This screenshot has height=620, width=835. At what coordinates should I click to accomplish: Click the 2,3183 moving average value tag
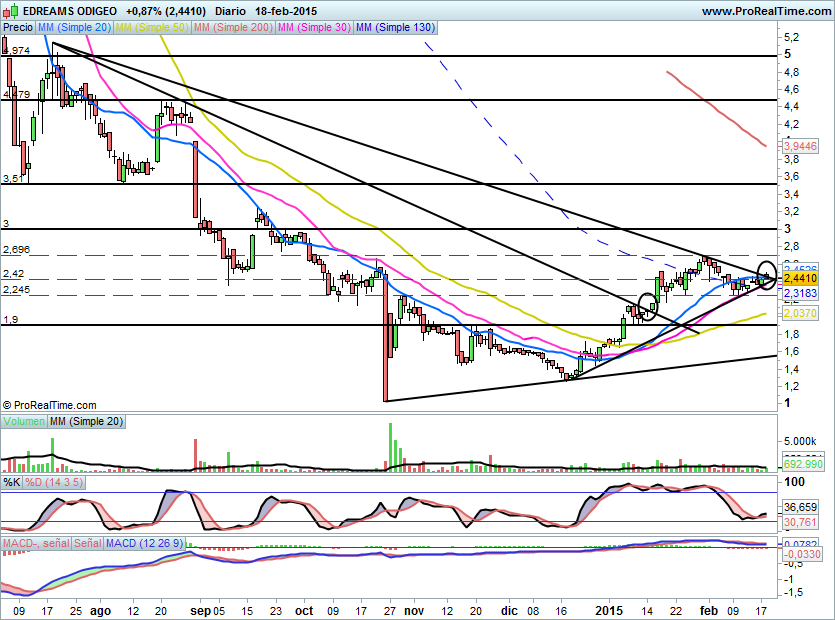pos(800,293)
